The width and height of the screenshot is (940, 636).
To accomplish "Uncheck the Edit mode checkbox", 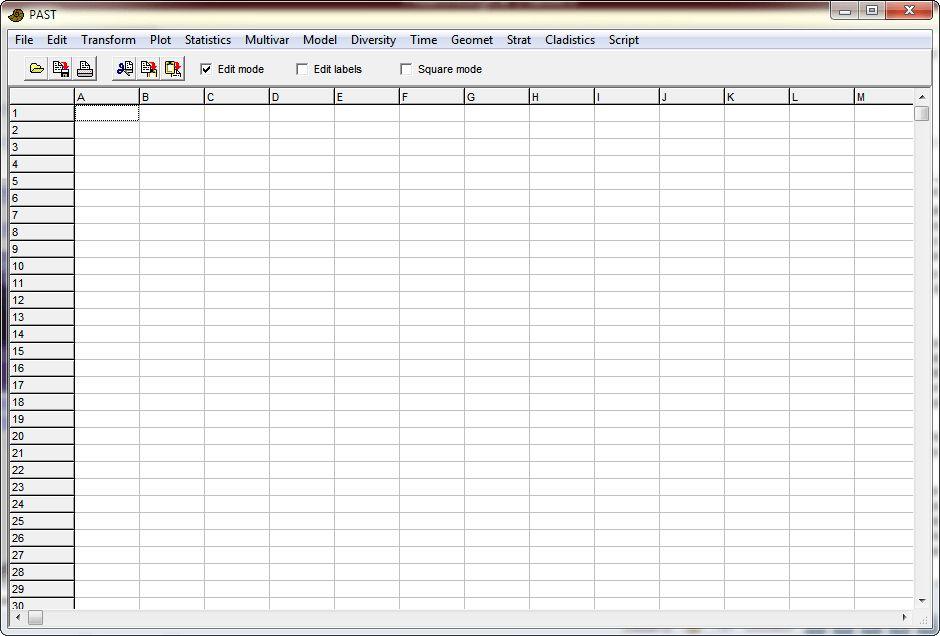I will click(x=206, y=69).
